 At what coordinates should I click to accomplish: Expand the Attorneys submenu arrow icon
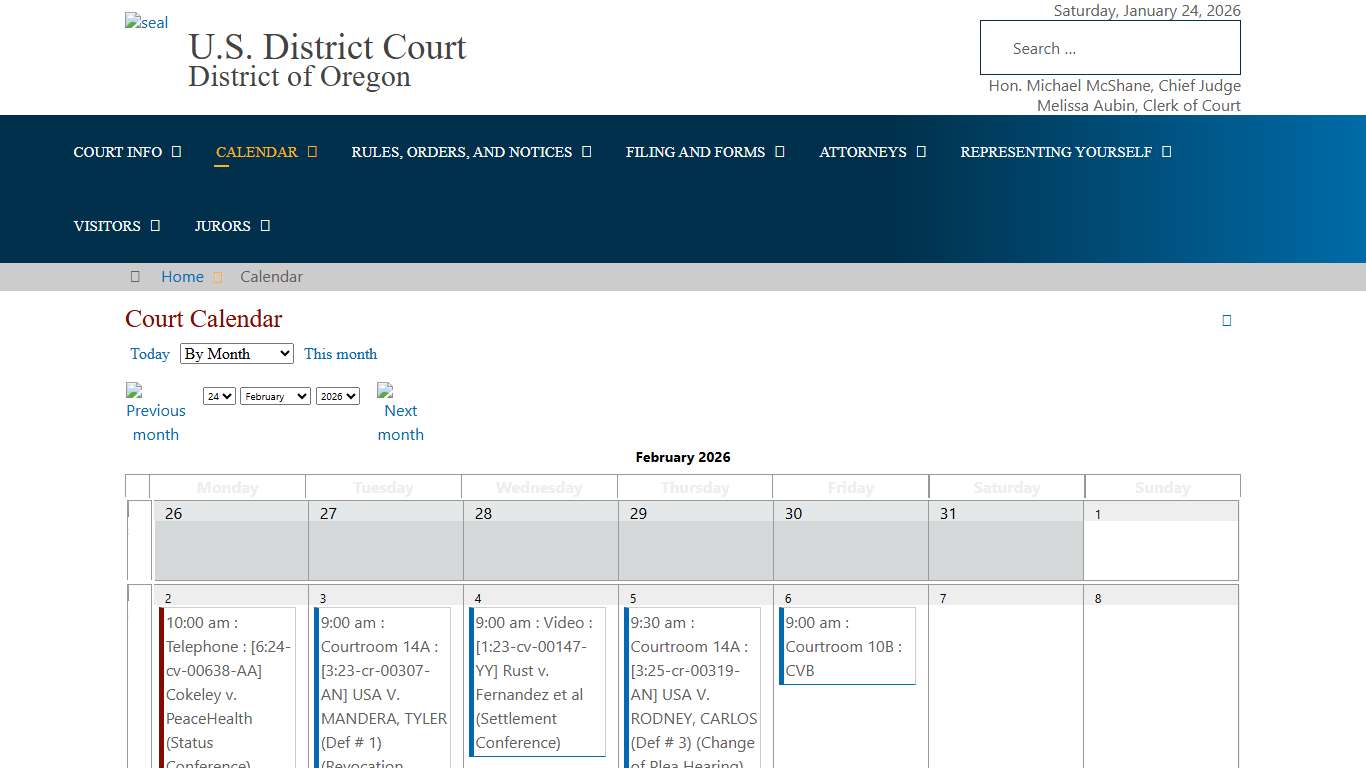click(x=921, y=152)
